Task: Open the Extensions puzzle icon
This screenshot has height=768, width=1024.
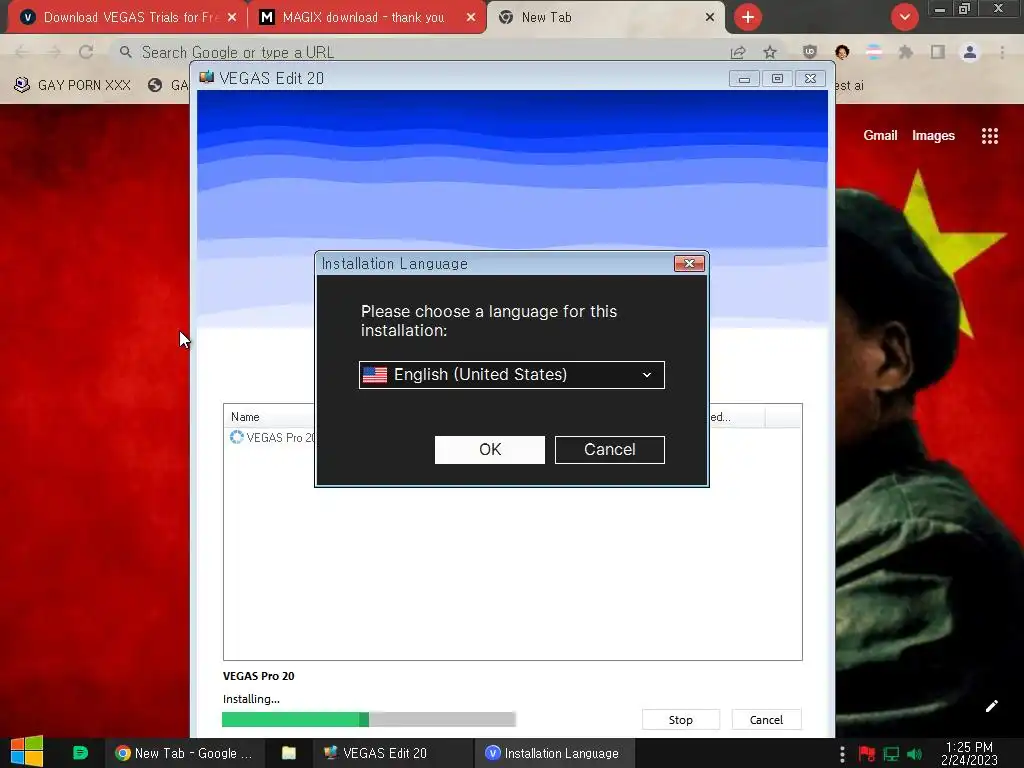Action: click(906, 52)
